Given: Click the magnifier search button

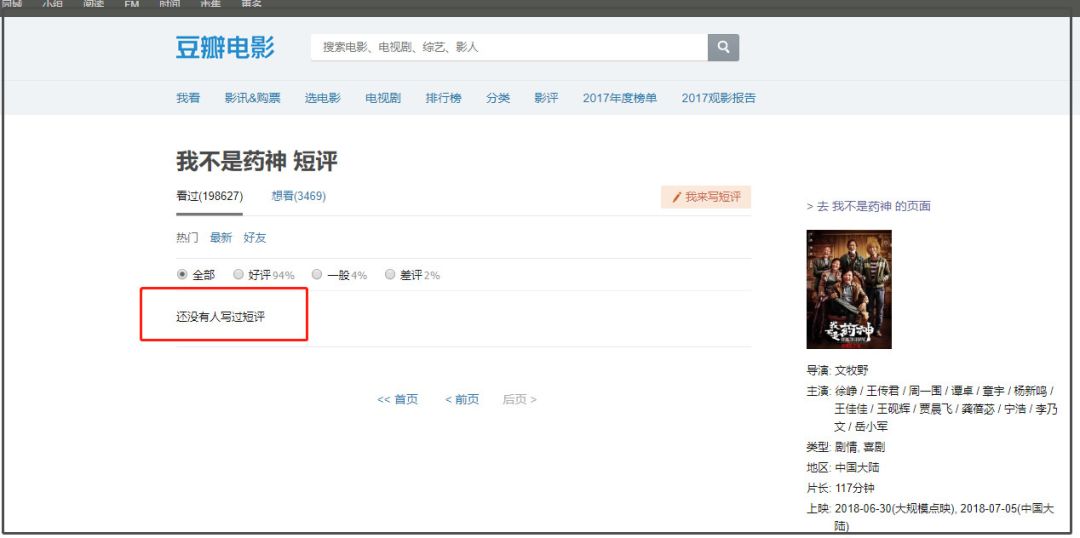Looking at the screenshot, I should [723, 48].
